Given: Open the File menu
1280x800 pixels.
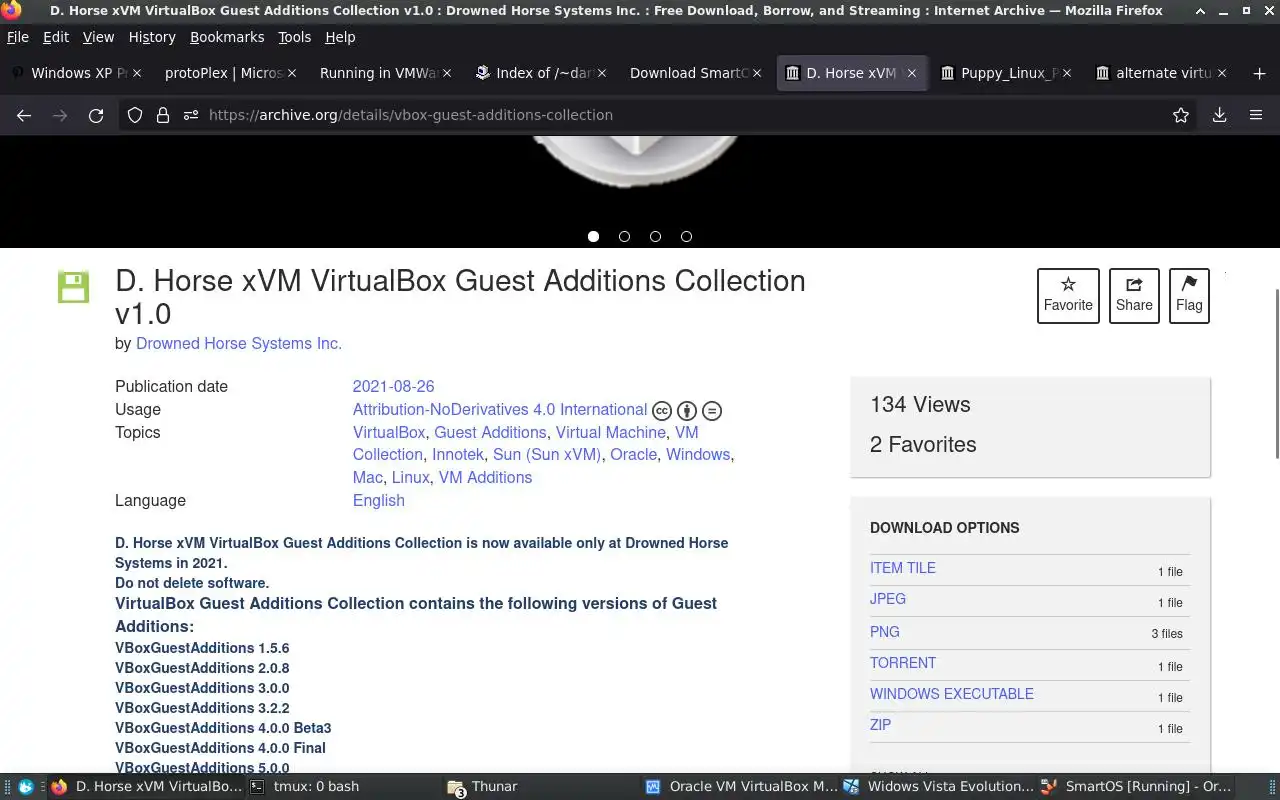Looking at the screenshot, I should (18, 37).
